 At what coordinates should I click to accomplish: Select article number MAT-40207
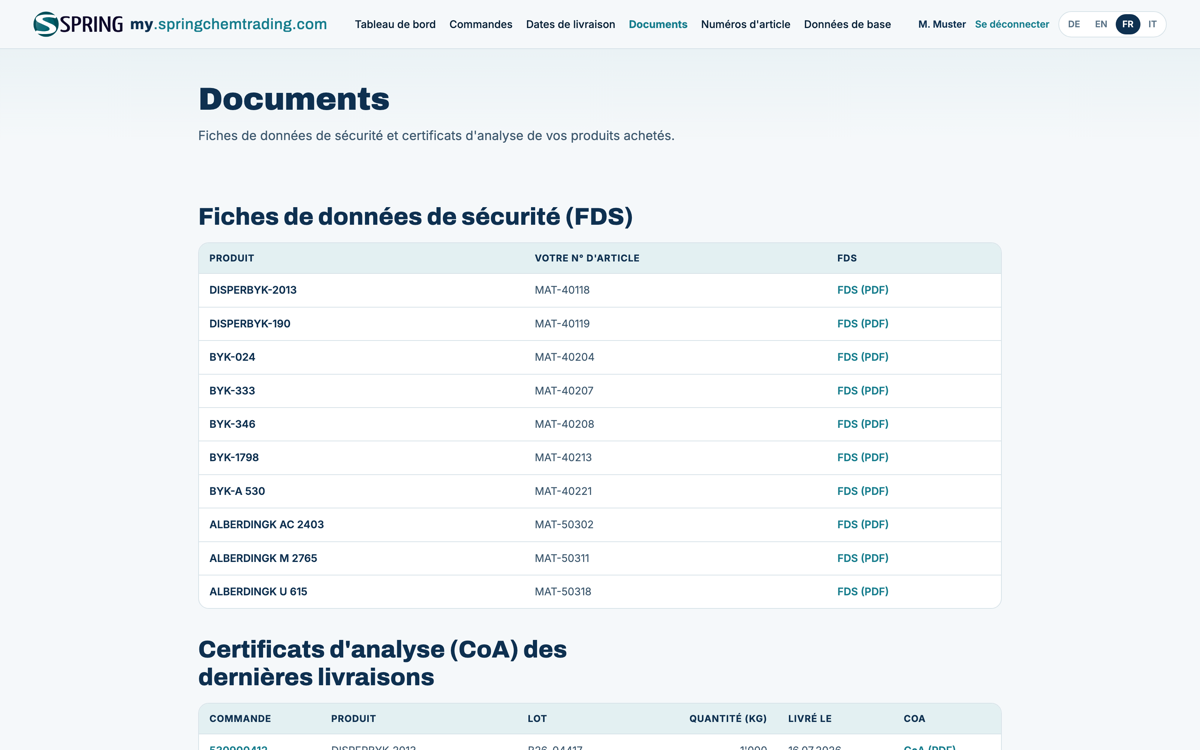[564, 391]
